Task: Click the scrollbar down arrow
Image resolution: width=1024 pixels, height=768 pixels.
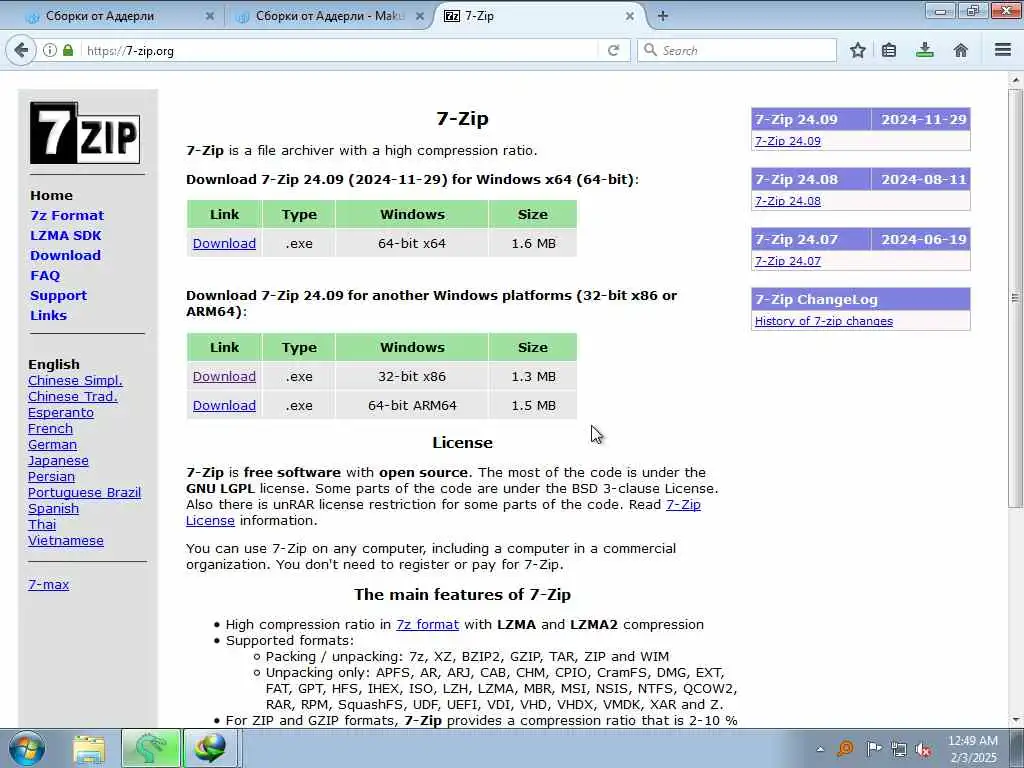Action: point(1016,720)
